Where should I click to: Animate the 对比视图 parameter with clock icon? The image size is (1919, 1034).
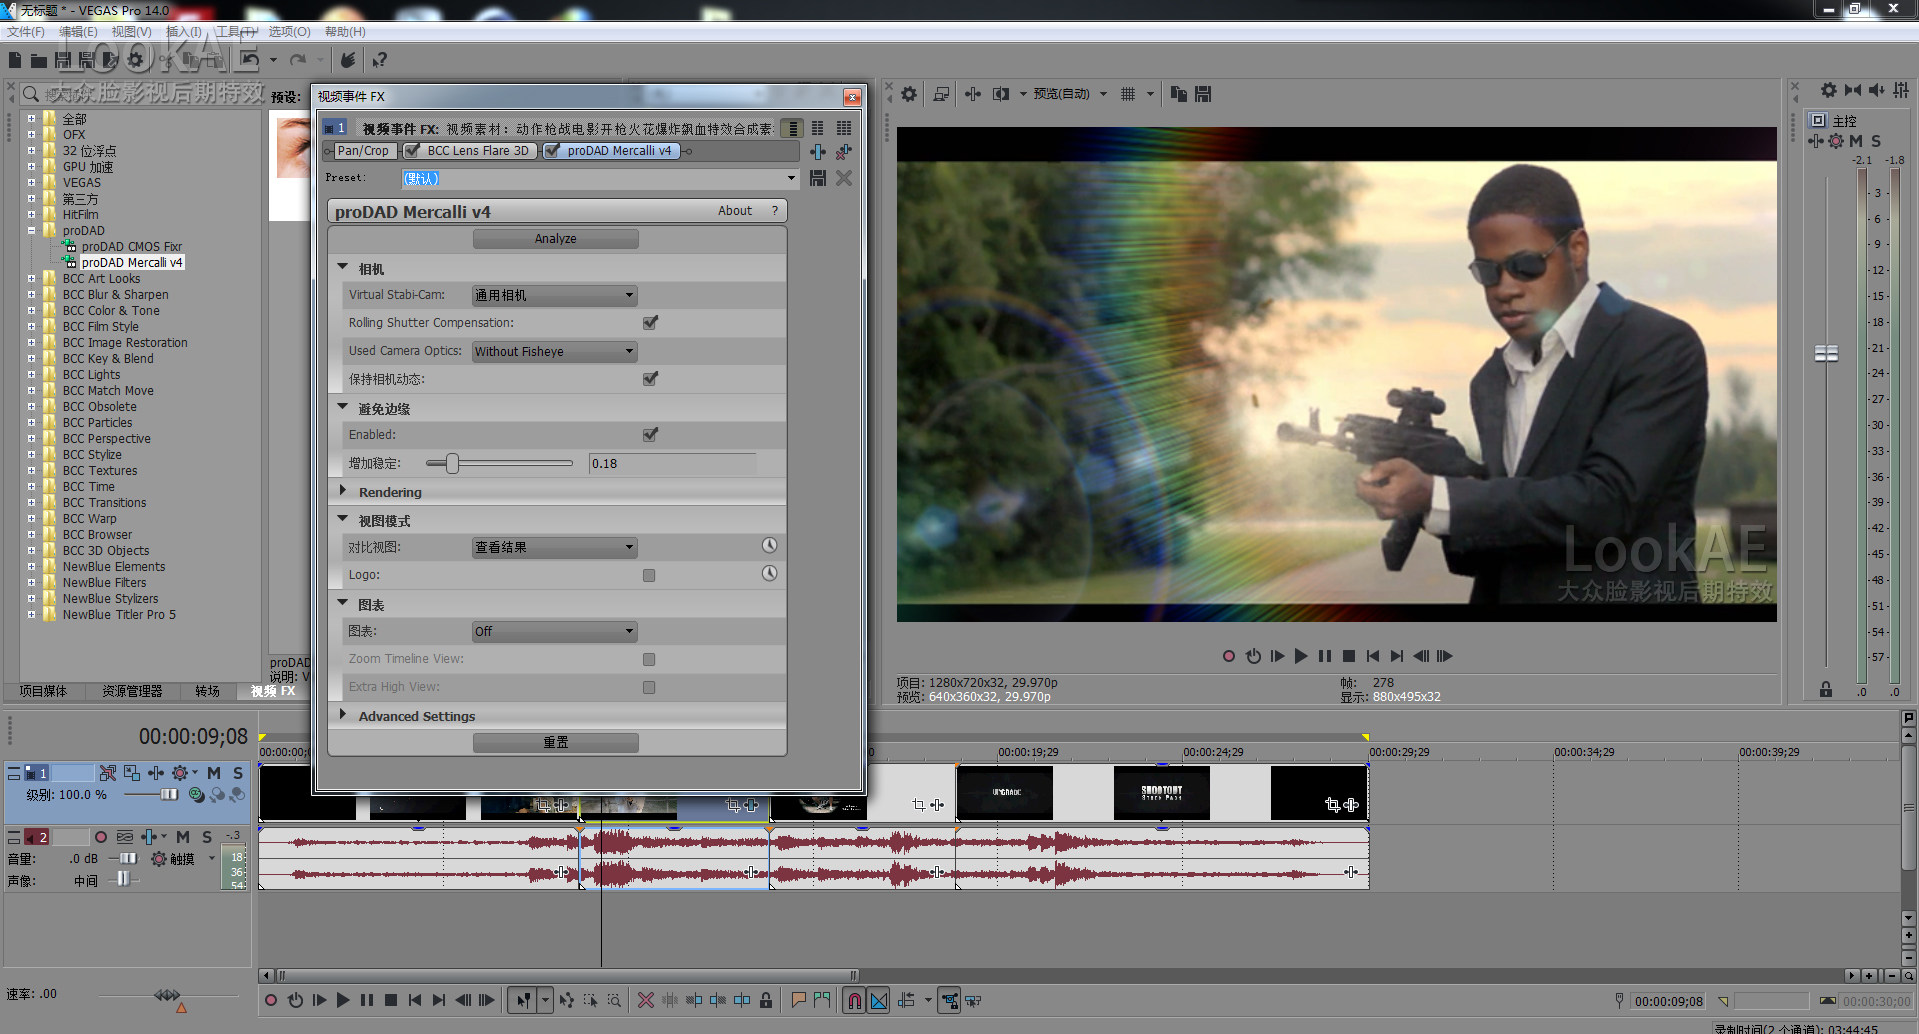pos(769,546)
